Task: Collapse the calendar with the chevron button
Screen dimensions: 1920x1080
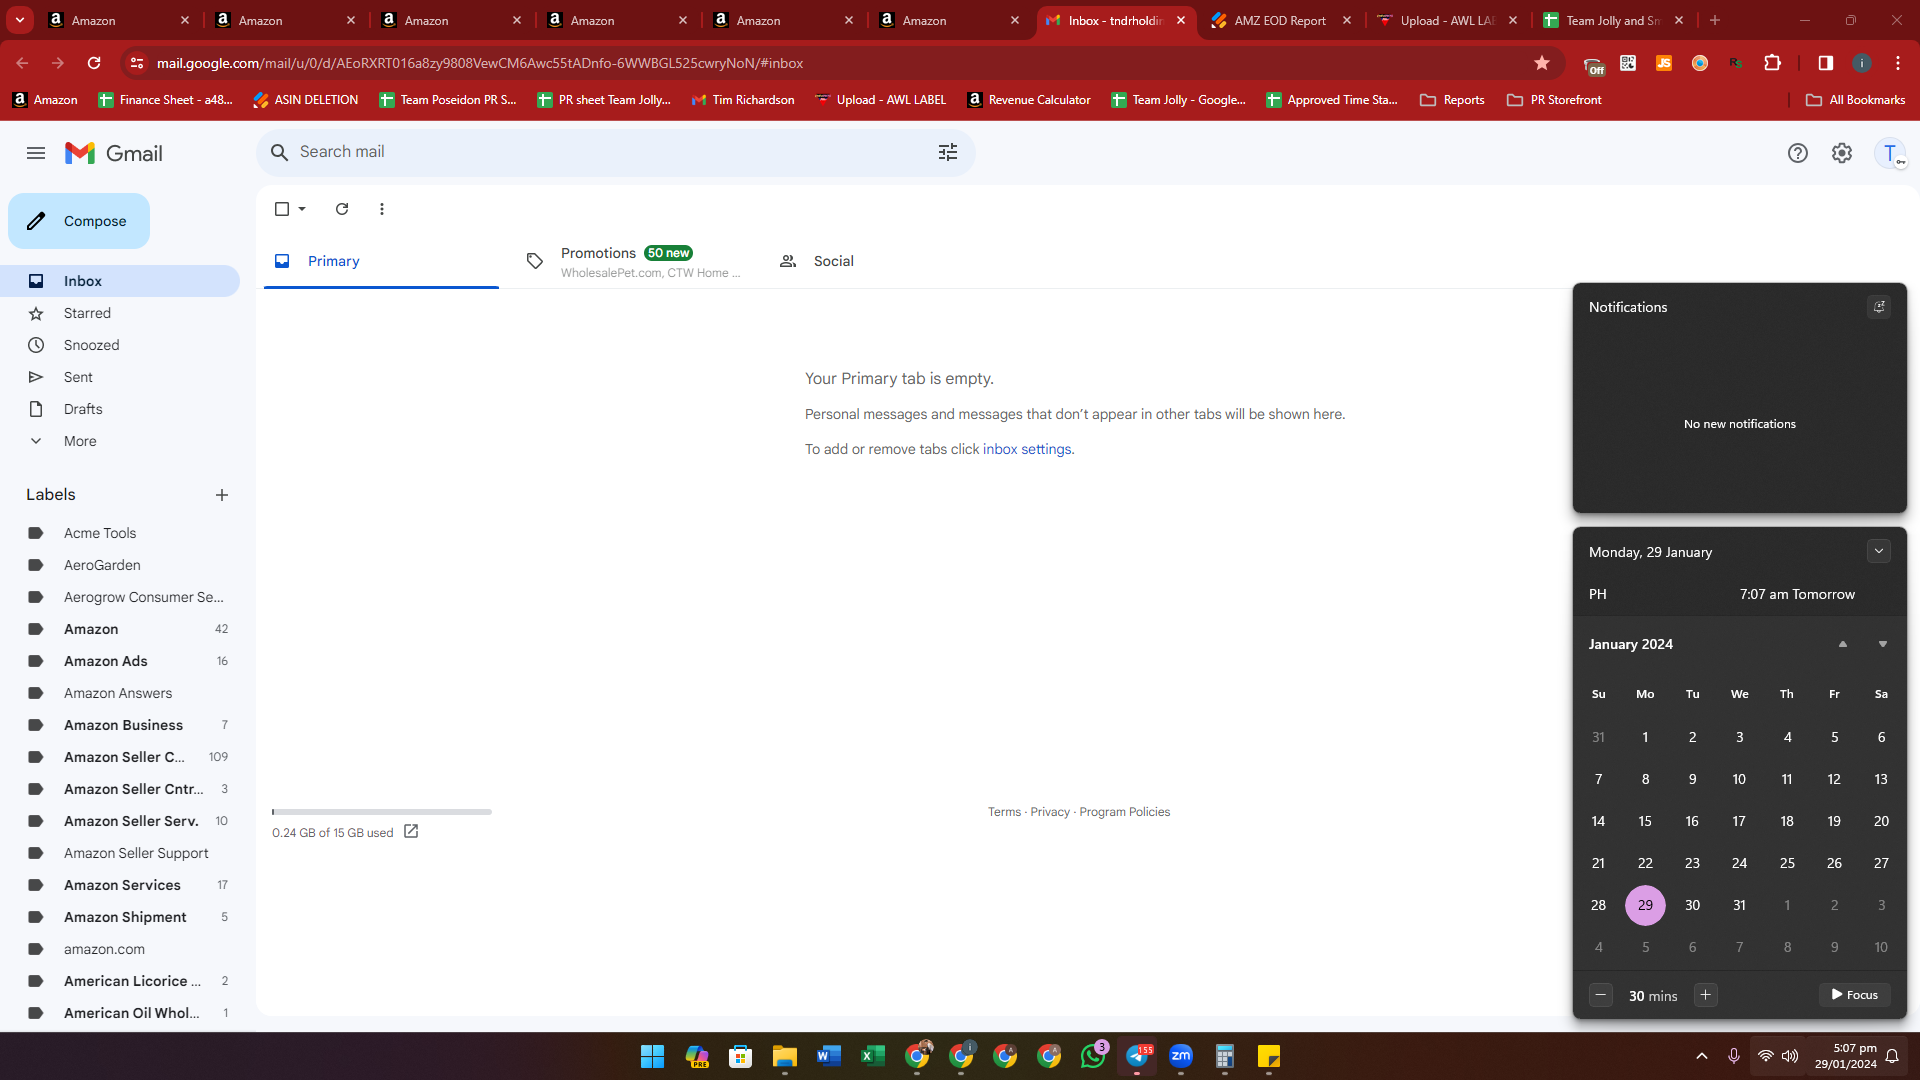Action: (1879, 551)
